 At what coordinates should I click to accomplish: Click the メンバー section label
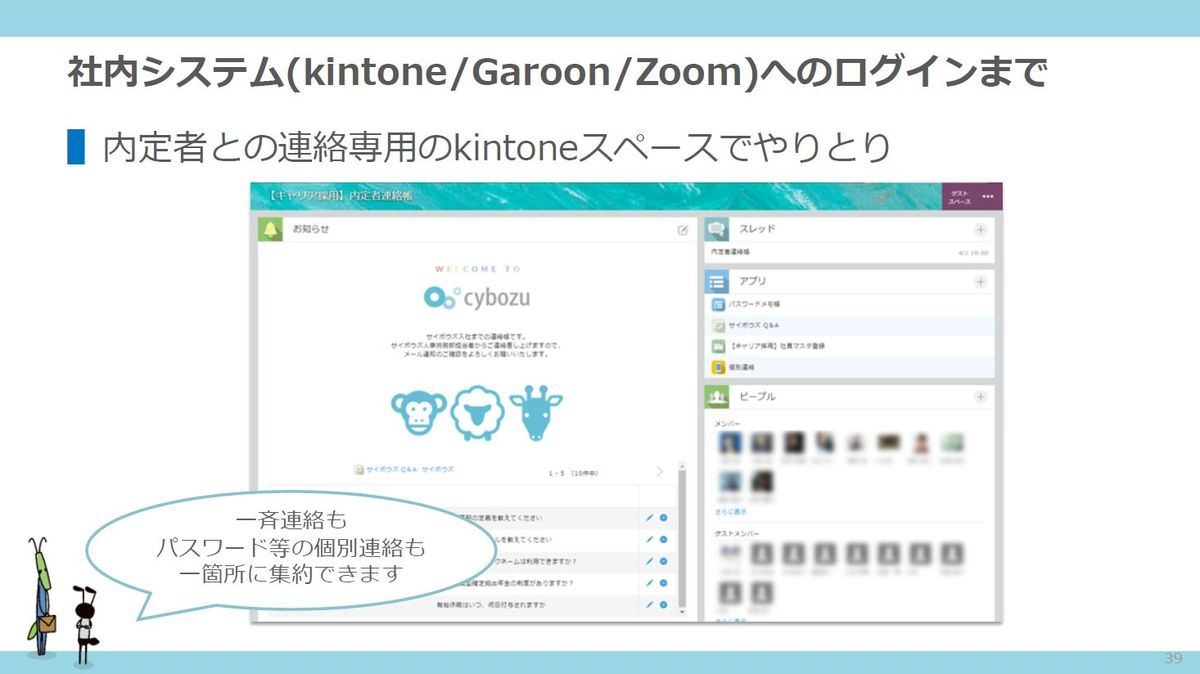coord(728,424)
